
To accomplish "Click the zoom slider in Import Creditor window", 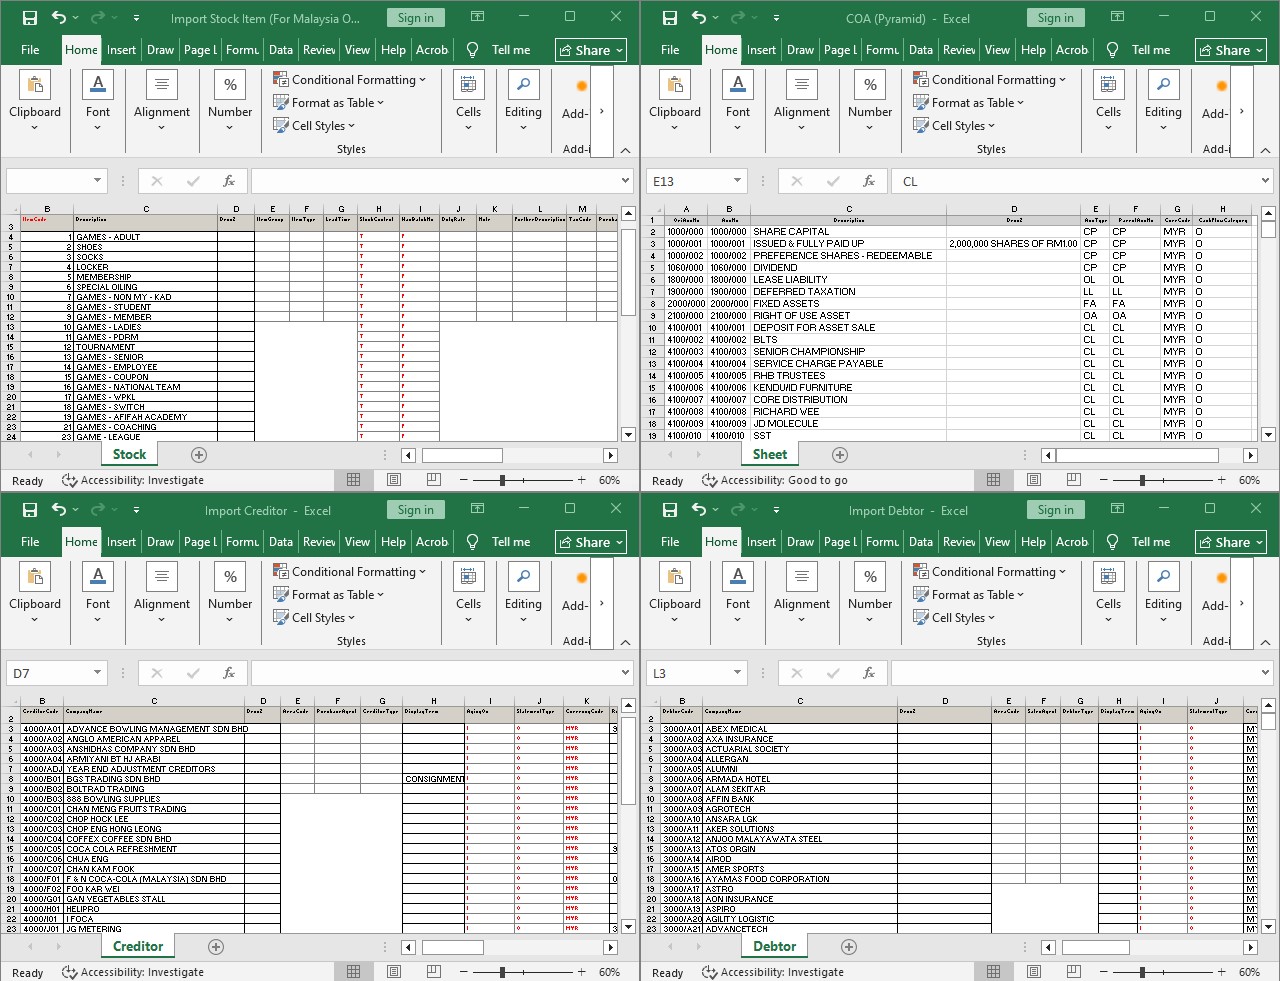I will pyautogui.click(x=502, y=972).
